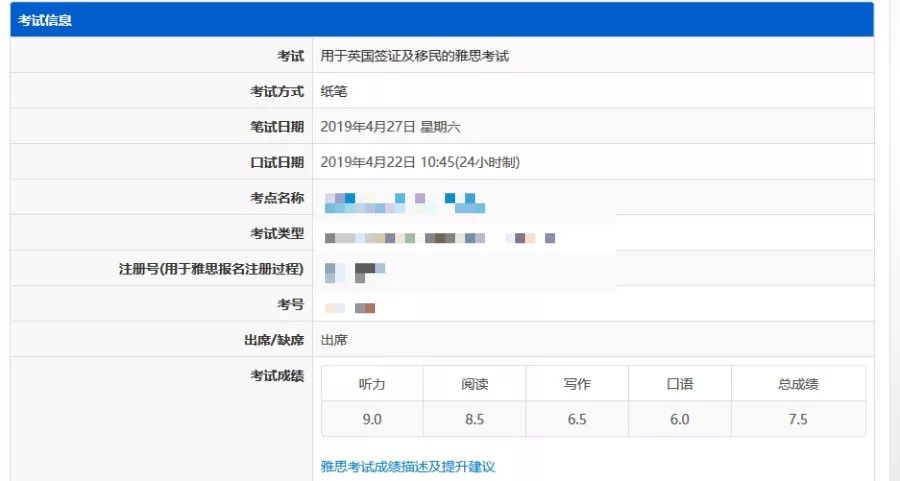Image resolution: width=900 pixels, height=481 pixels.
Task: Click the 总成绩 column header
Action: point(798,384)
